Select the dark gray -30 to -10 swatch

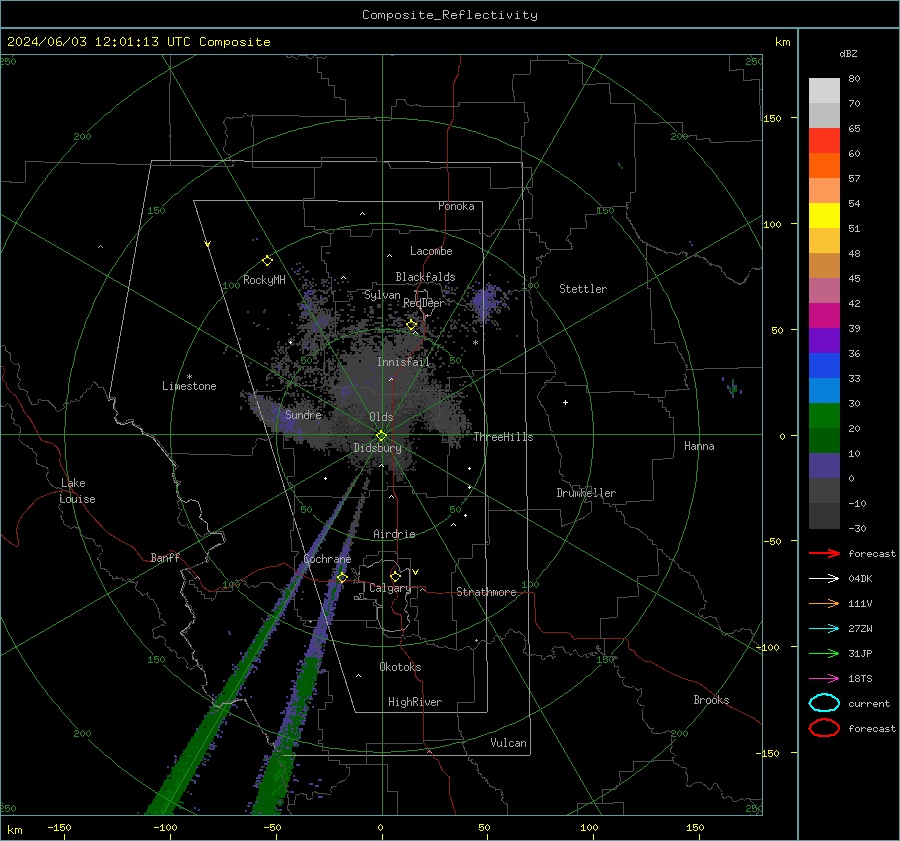(824, 515)
